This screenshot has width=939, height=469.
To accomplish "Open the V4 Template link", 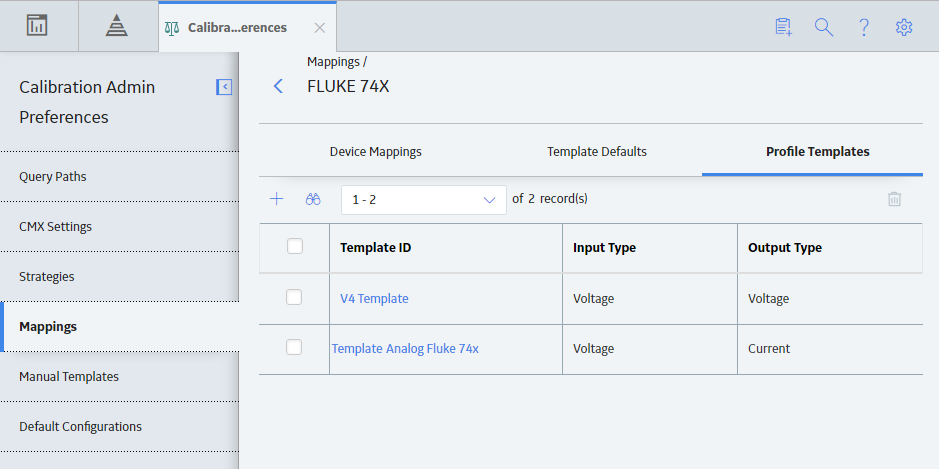I will [374, 298].
